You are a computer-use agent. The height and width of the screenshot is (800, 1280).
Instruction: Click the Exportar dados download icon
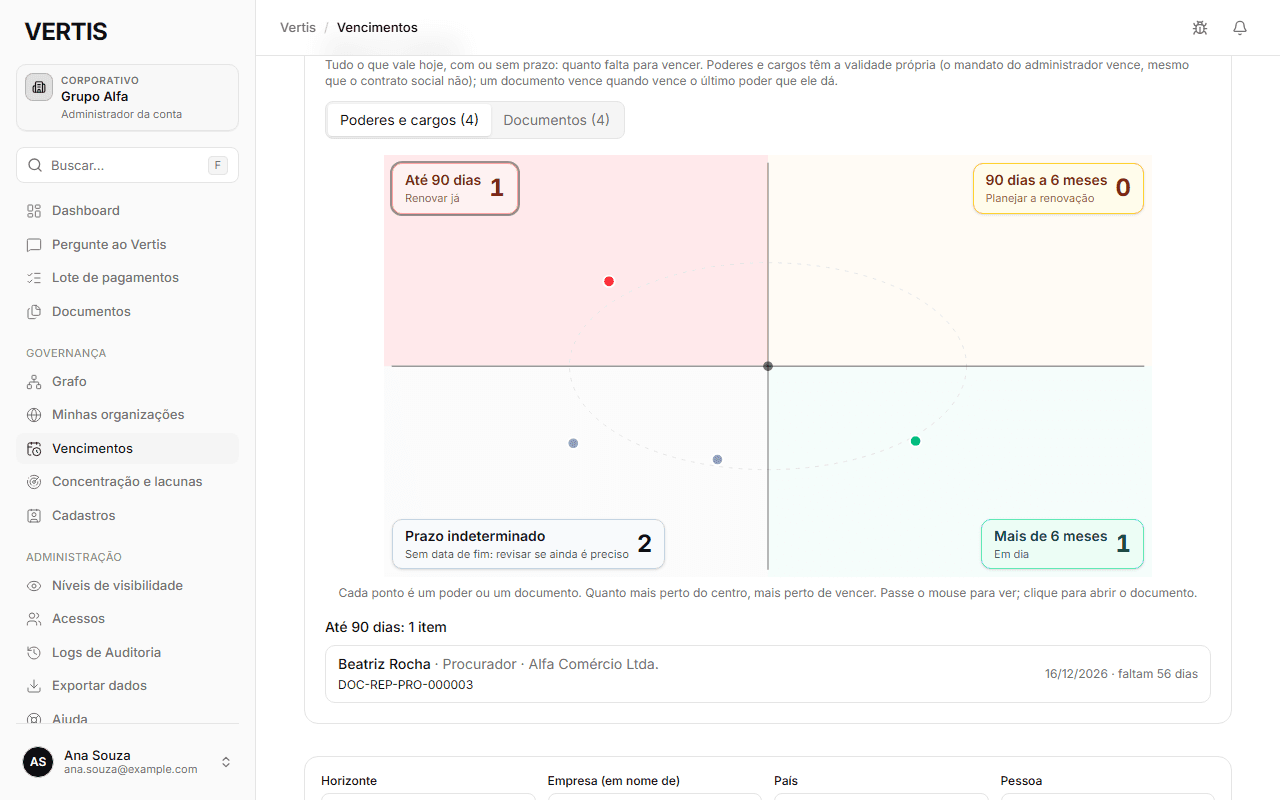(x=34, y=686)
